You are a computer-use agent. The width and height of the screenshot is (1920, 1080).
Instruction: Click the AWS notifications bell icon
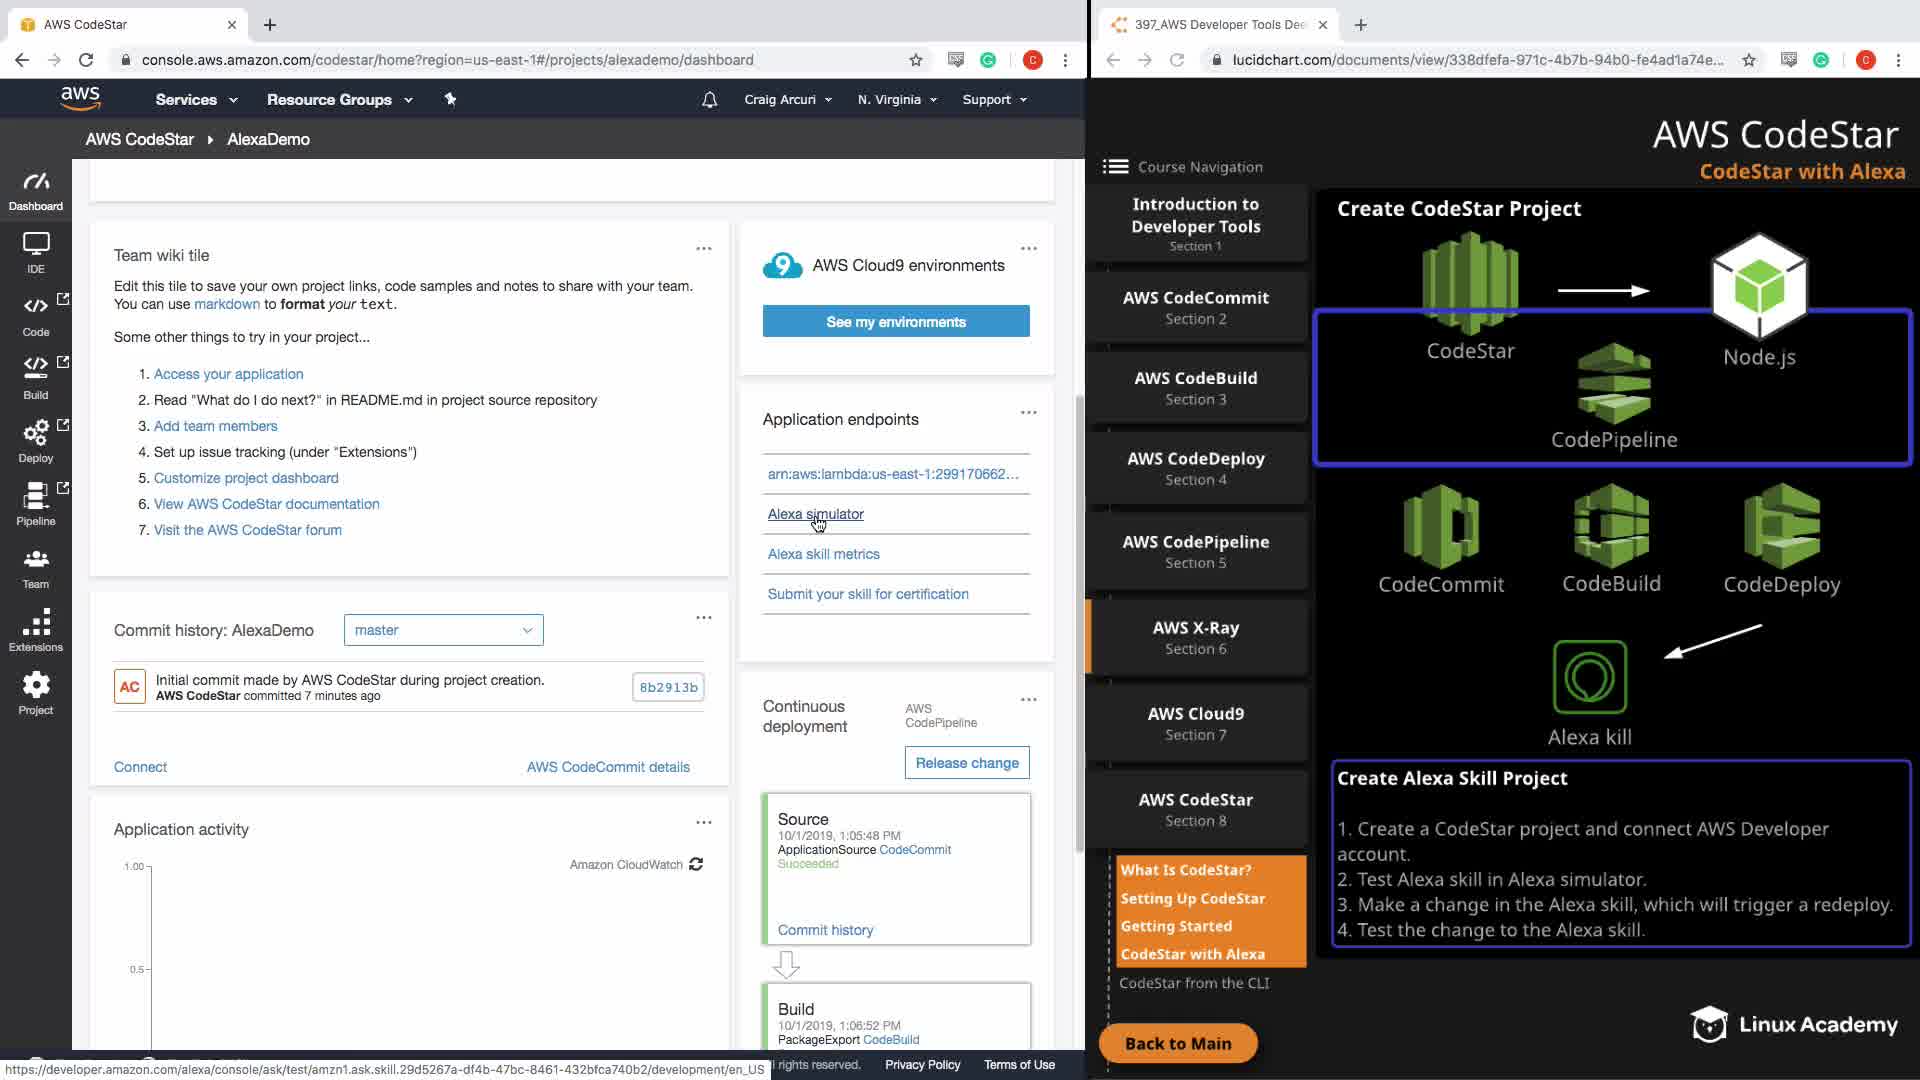[x=709, y=100]
